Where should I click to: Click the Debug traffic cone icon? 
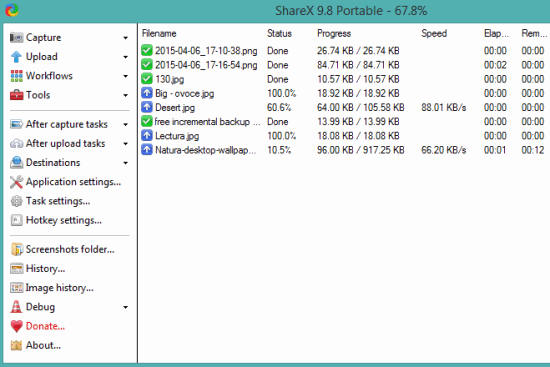[16, 307]
